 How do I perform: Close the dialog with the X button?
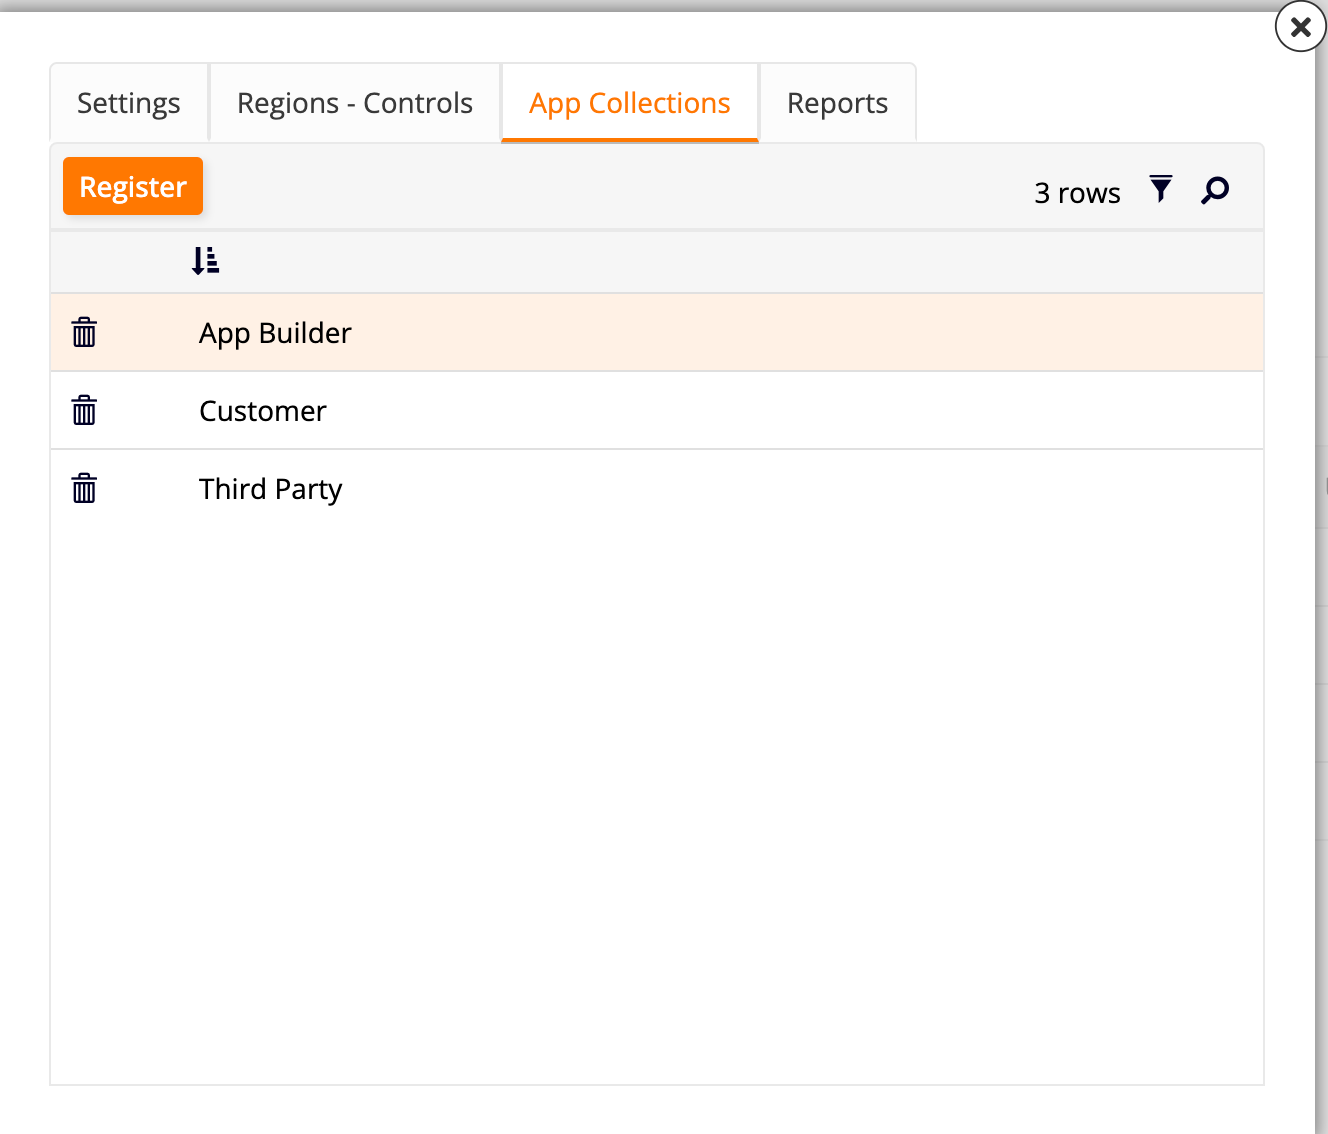pyautogui.click(x=1299, y=27)
